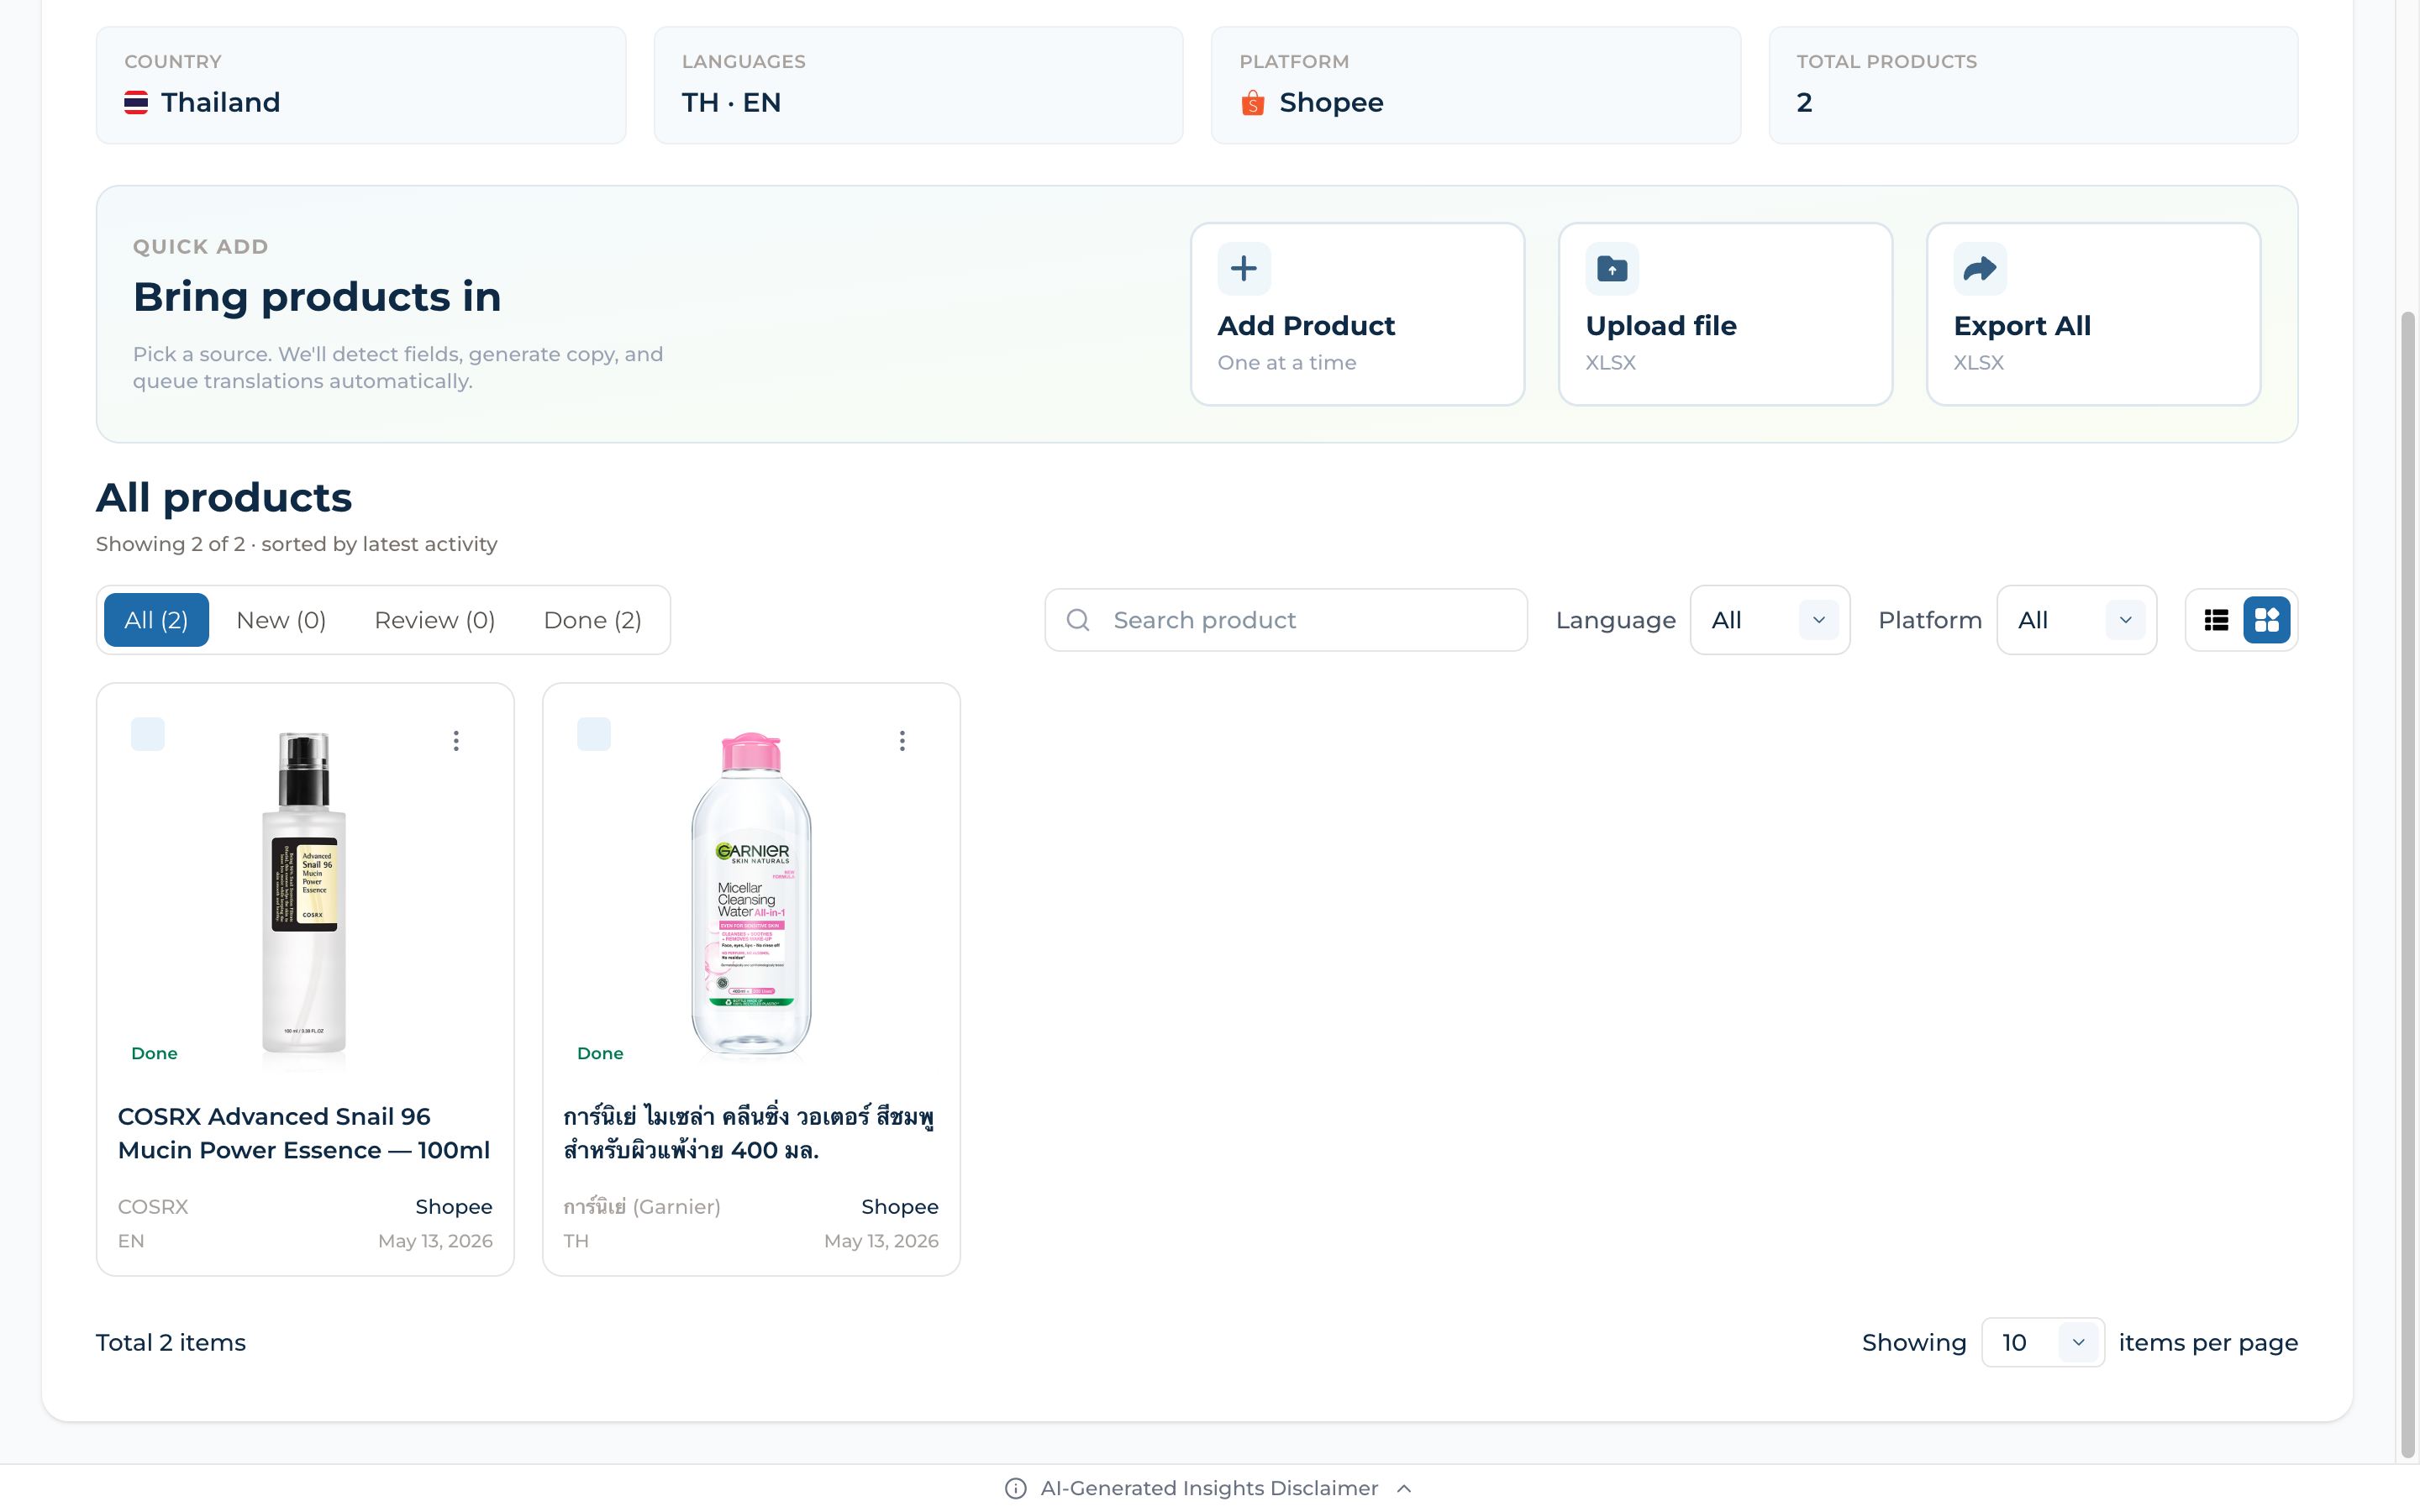Open the three-dot menu on COSRX product card
This screenshot has height=1512, width=2420.
point(456,741)
